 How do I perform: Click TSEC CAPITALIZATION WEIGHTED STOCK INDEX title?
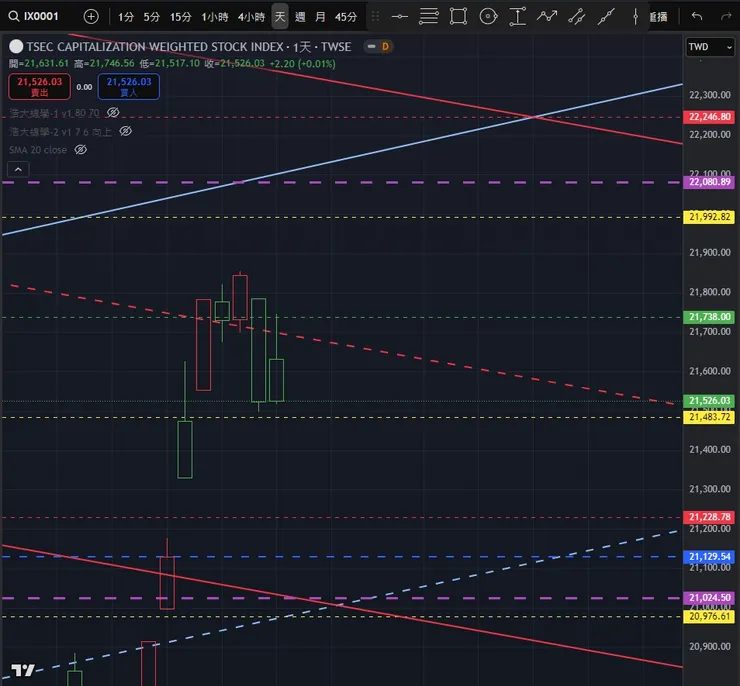(x=154, y=47)
